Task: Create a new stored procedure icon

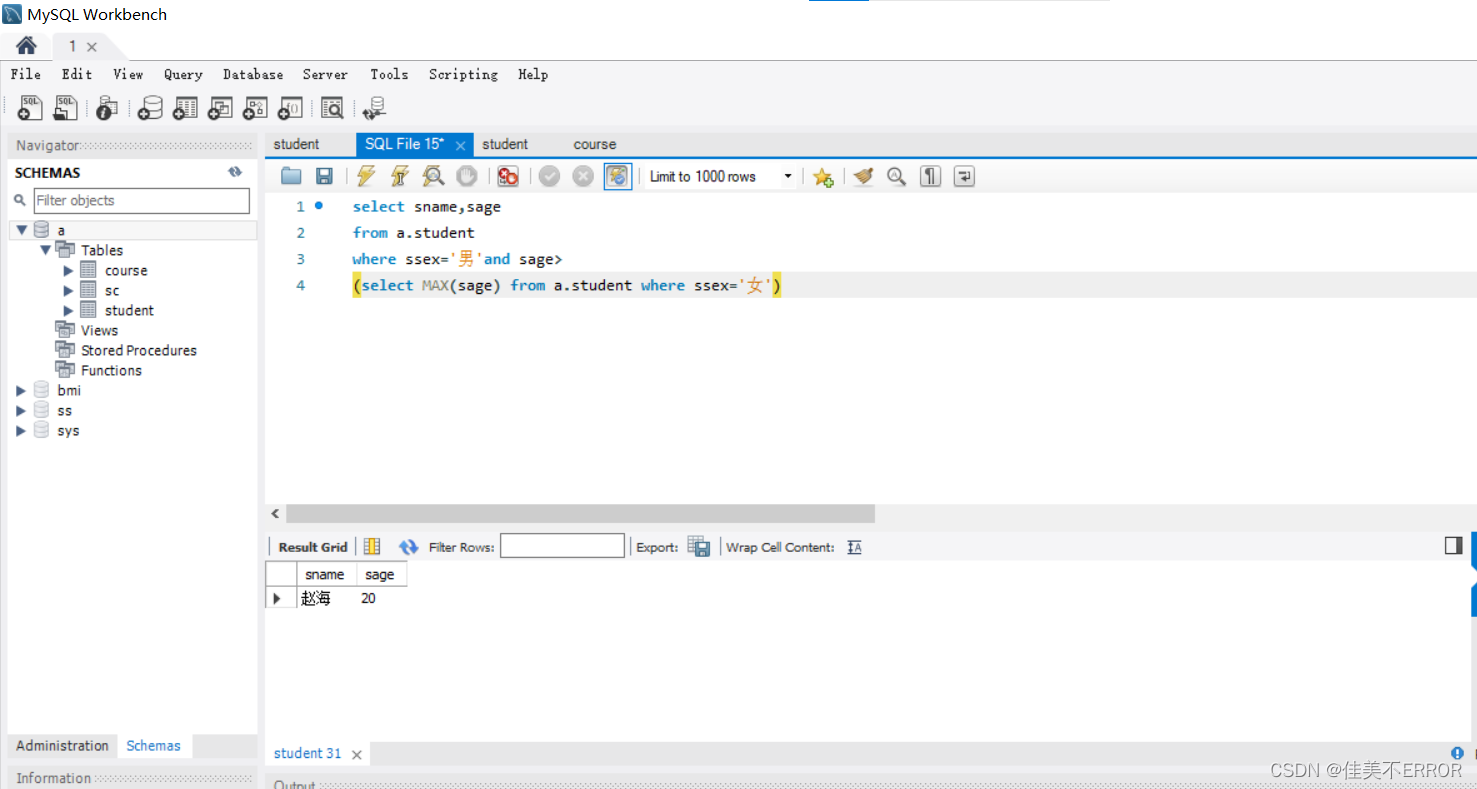Action: coord(255,108)
